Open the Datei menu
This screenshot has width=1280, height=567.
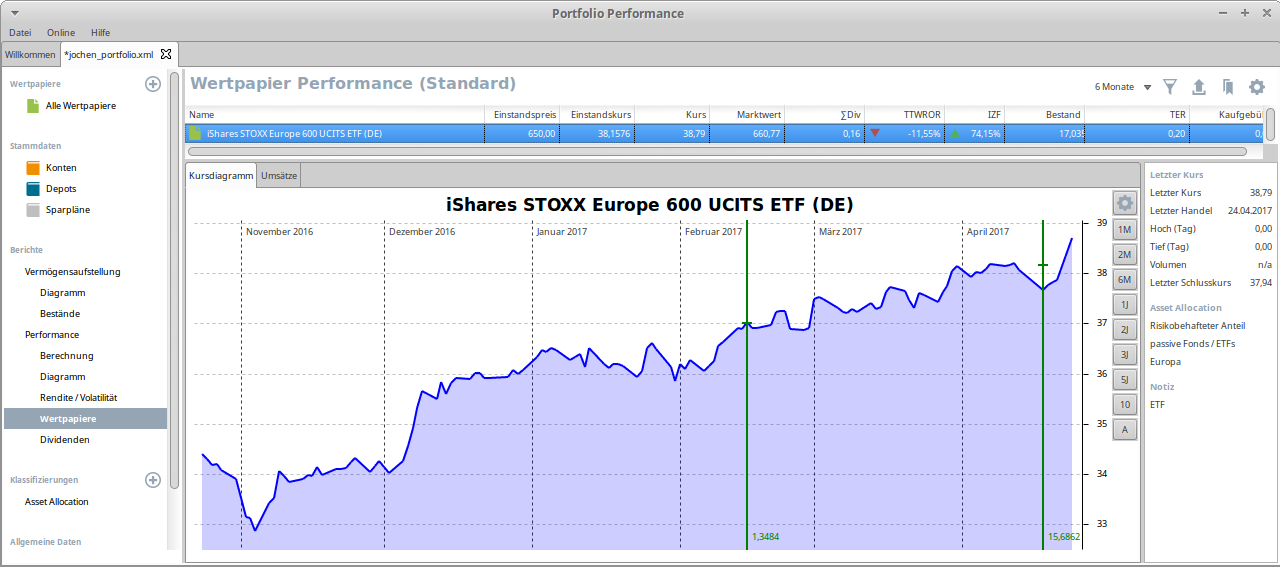[x=20, y=33]
